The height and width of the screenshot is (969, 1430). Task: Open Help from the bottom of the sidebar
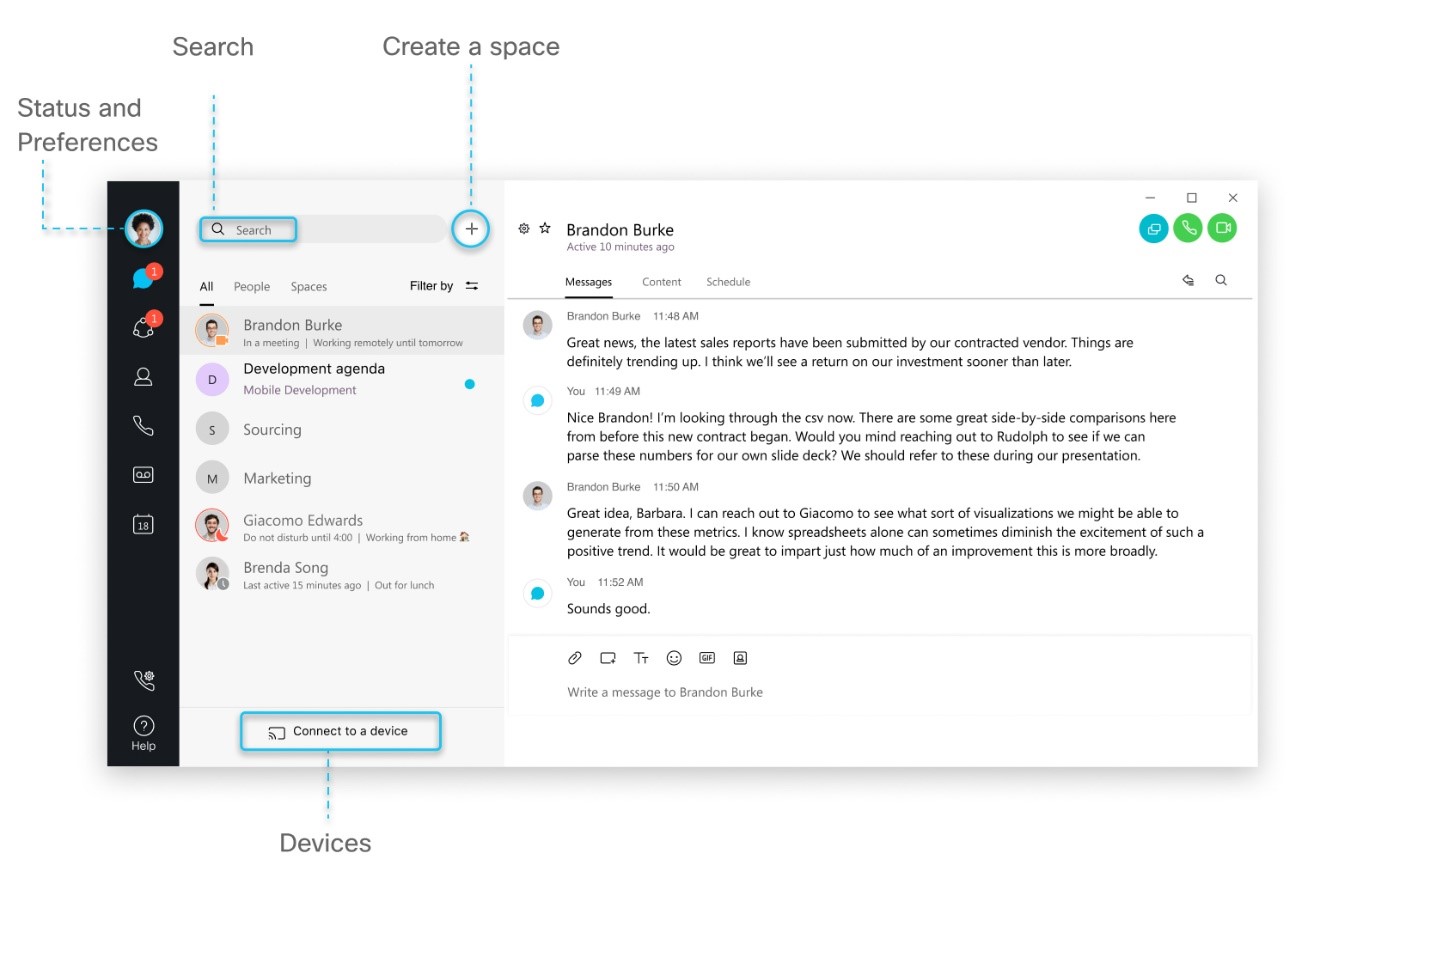tap(143, 725)
